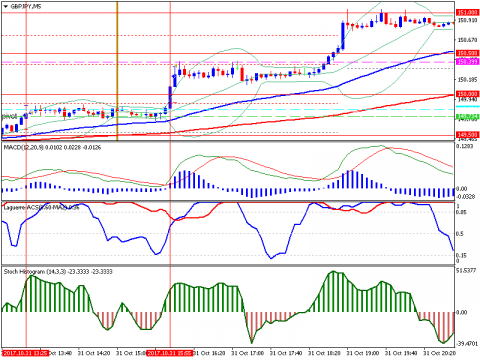
Task: Click the 150.000 red price level tag
Action: 467,94
